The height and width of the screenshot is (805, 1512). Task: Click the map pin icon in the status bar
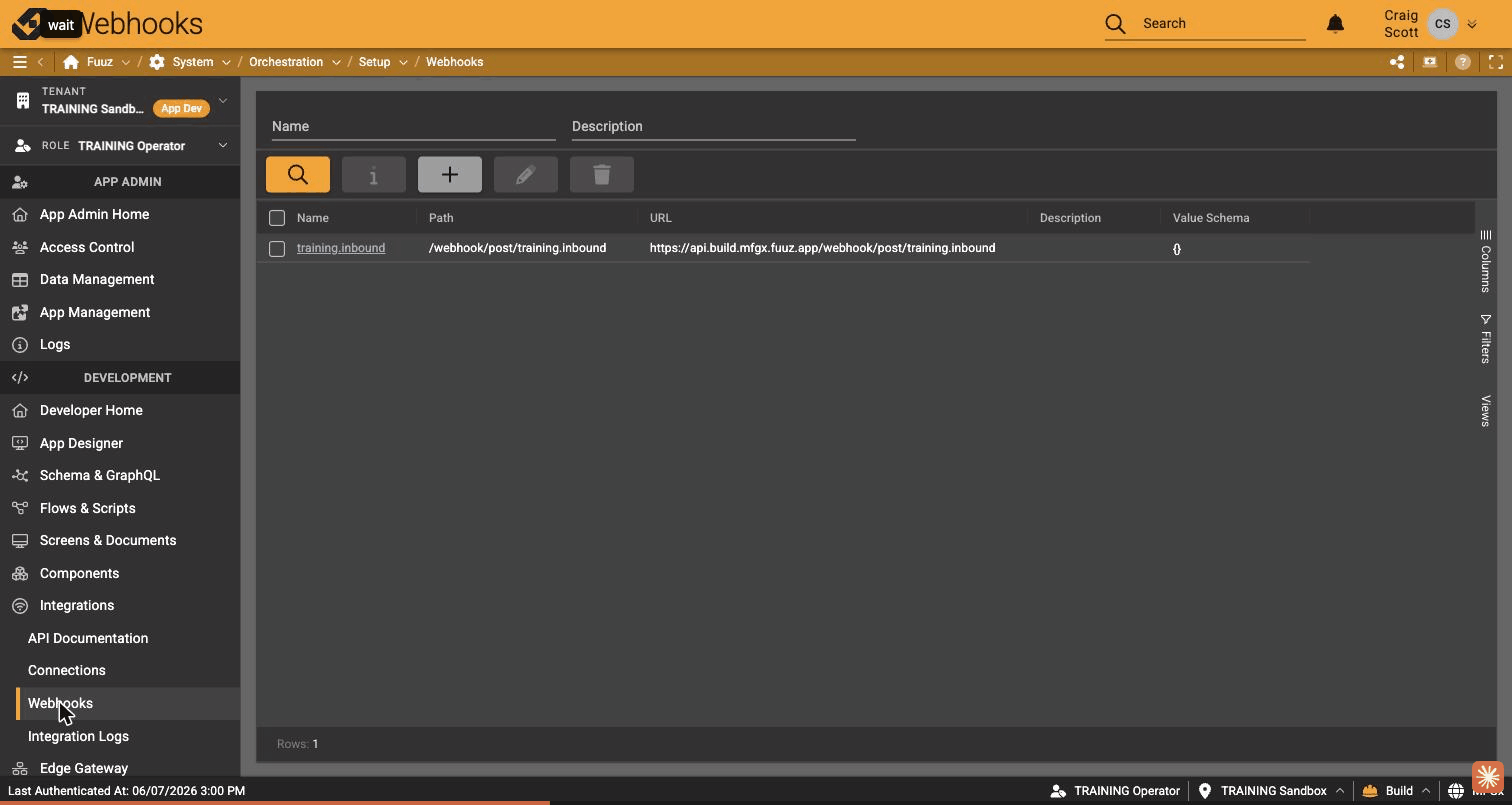coord(1205,791)
